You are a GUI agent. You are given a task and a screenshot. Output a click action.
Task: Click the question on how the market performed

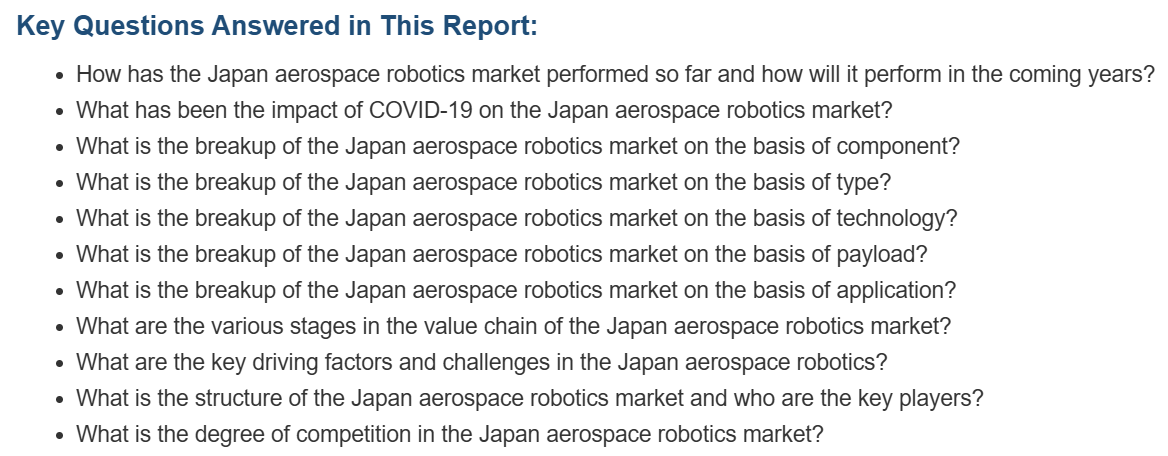coord(615,75)
